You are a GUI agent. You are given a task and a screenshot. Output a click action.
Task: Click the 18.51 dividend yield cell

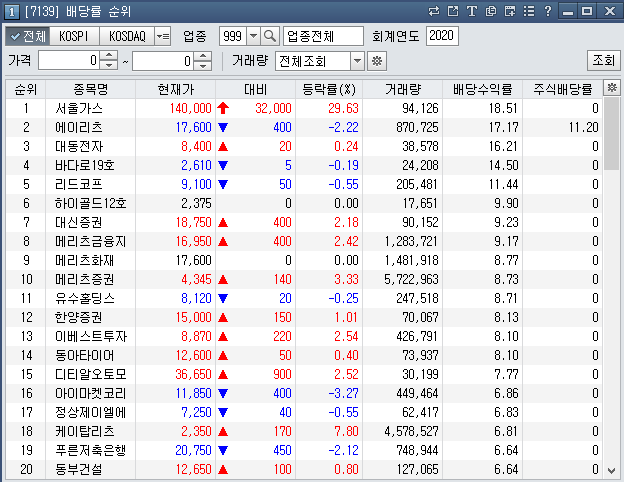click(x=503, y=108)
